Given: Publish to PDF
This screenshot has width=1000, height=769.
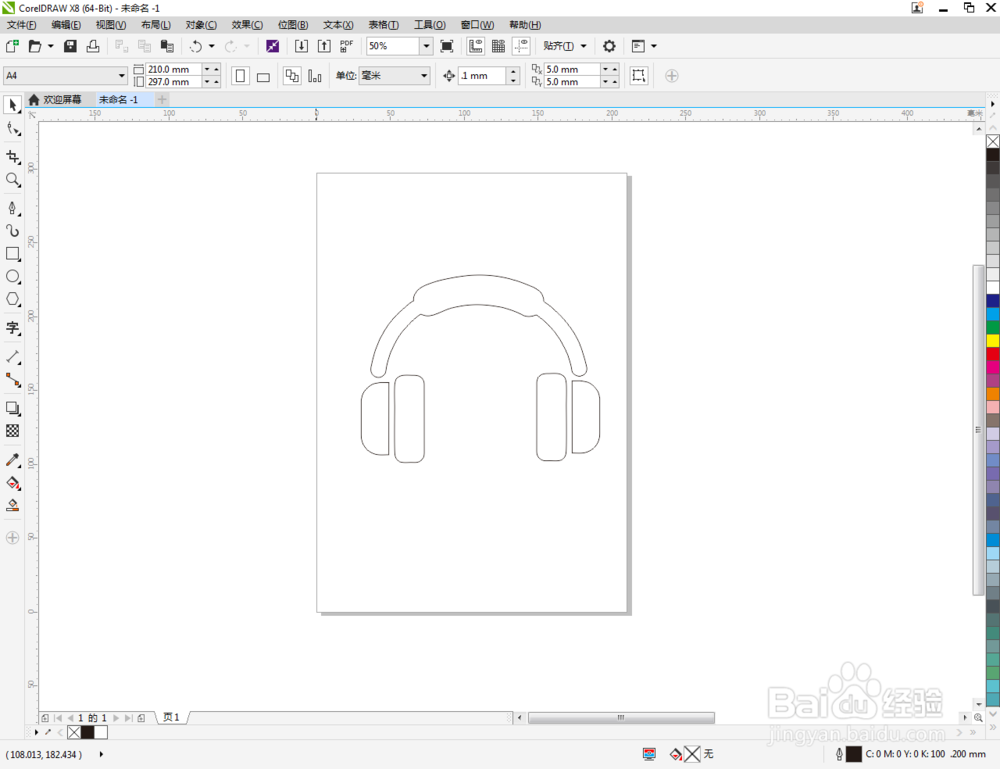Looking at the screenshot, I should (346, 46).
